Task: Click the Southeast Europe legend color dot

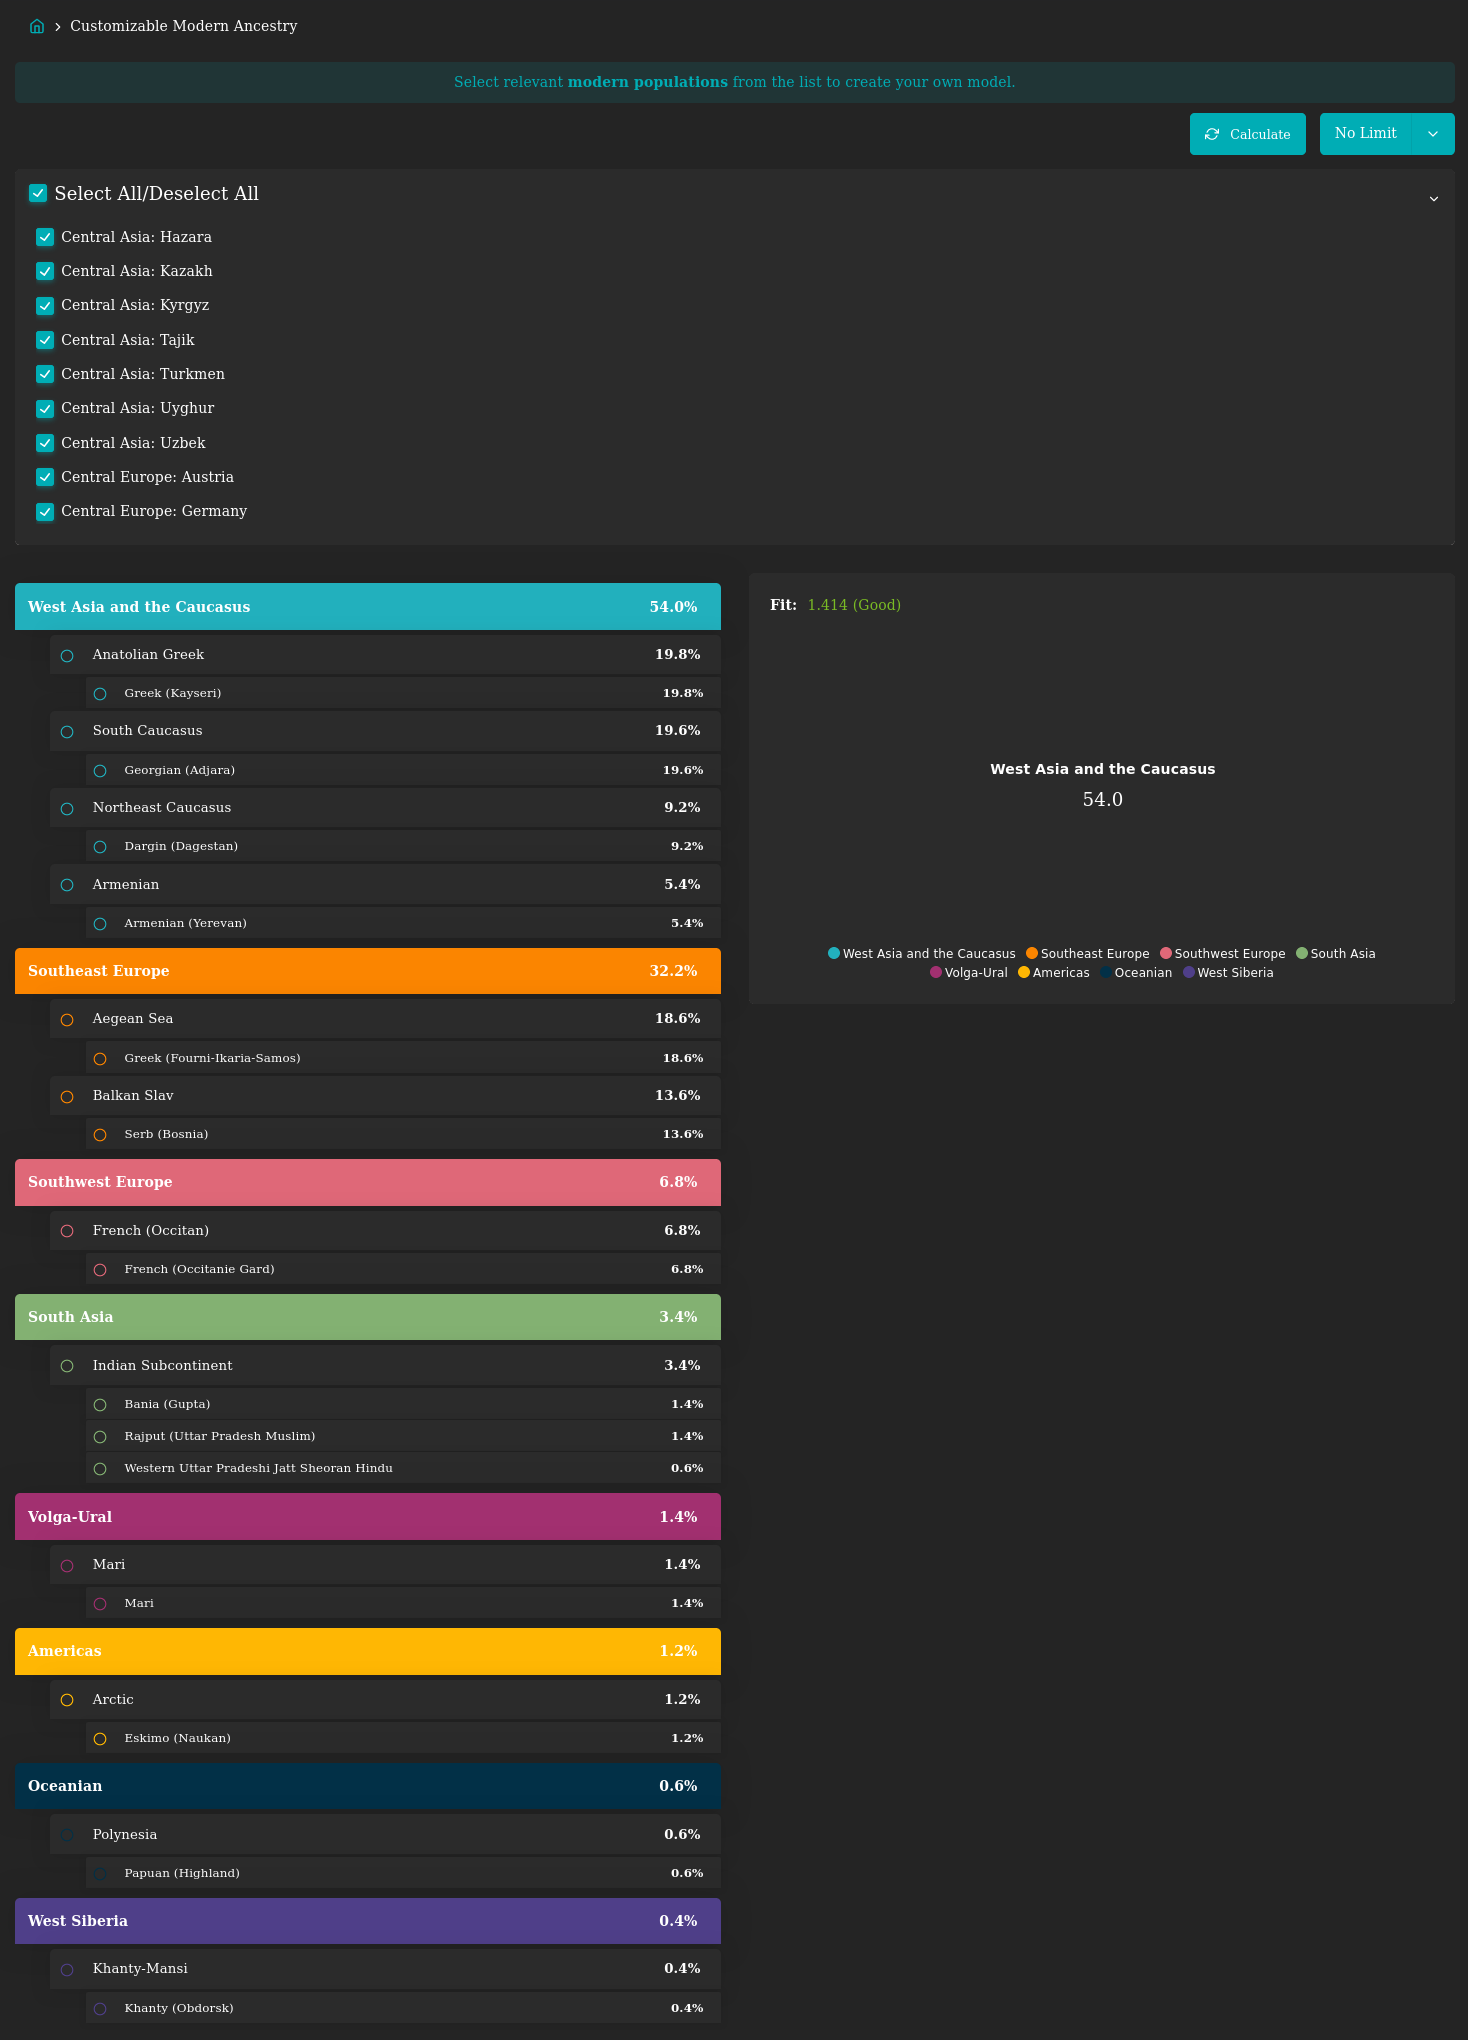Action: [1032, 953]
